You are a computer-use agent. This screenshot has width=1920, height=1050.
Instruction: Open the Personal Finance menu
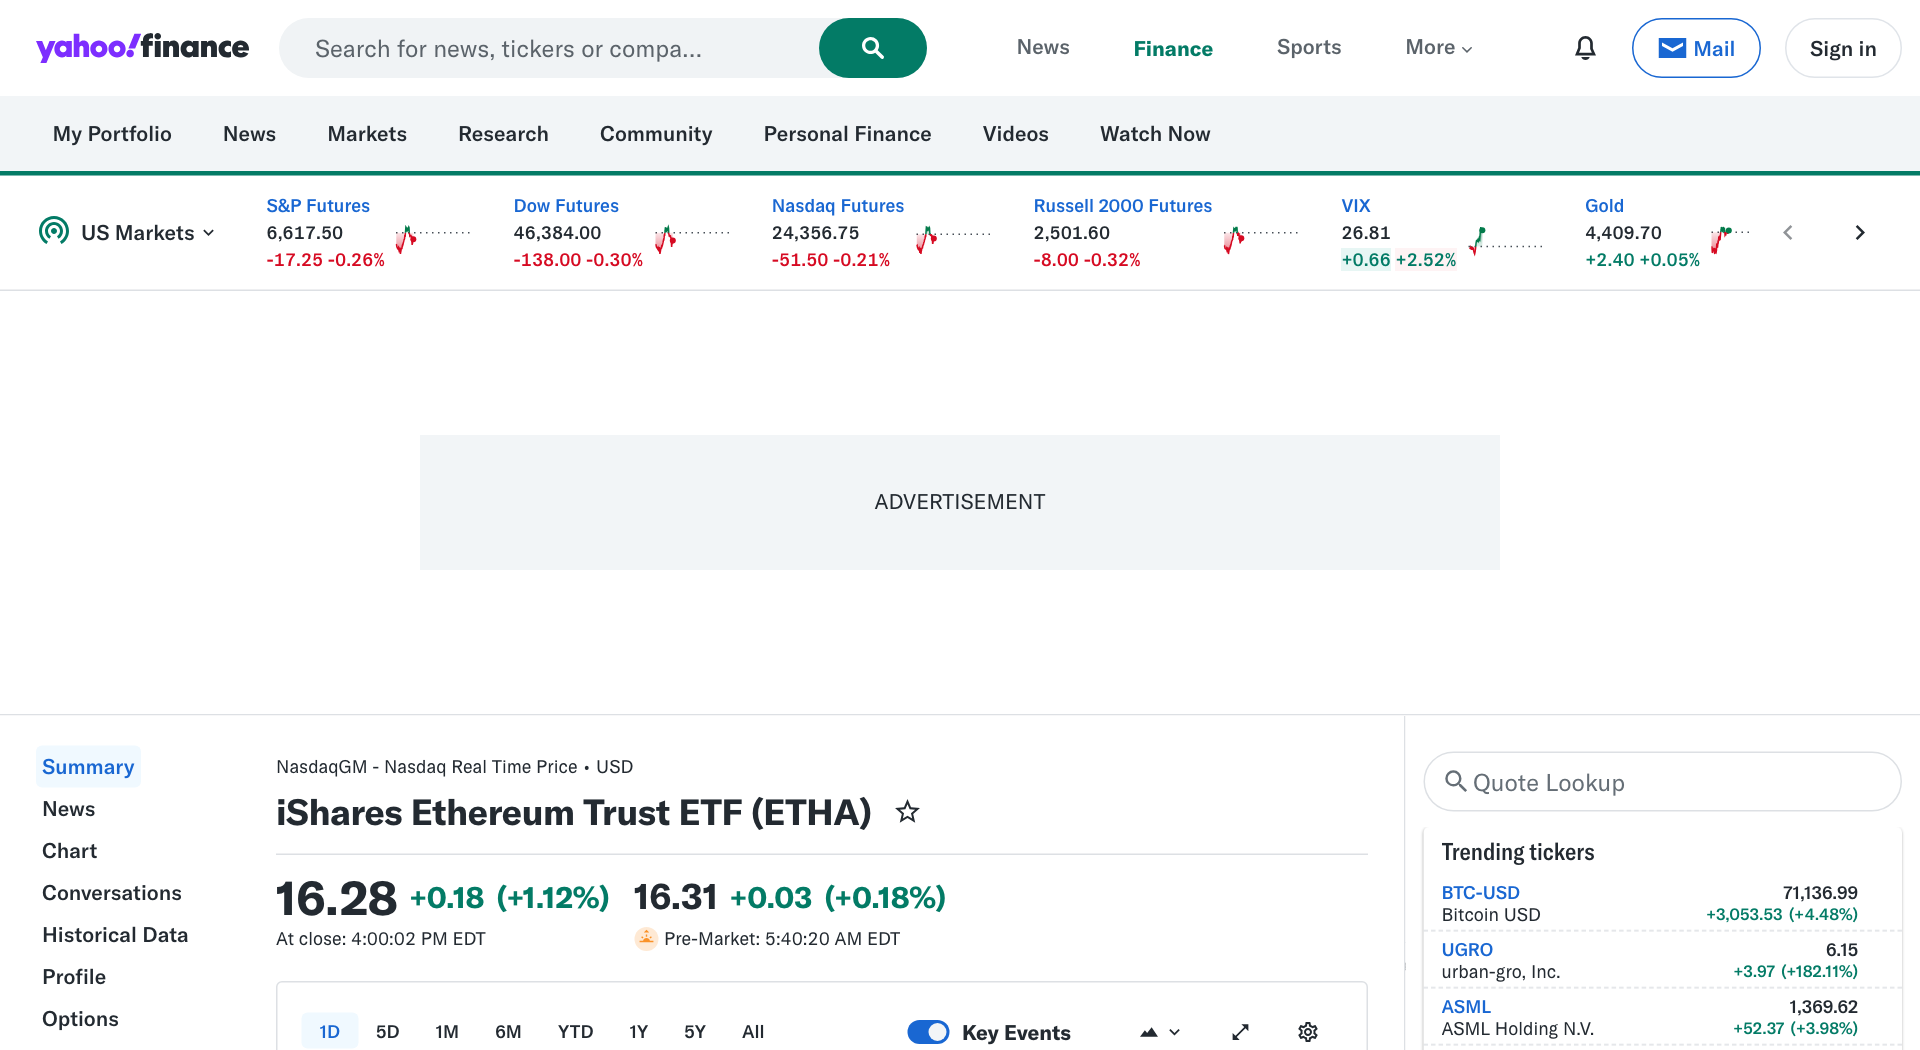[x=847, y=134]
